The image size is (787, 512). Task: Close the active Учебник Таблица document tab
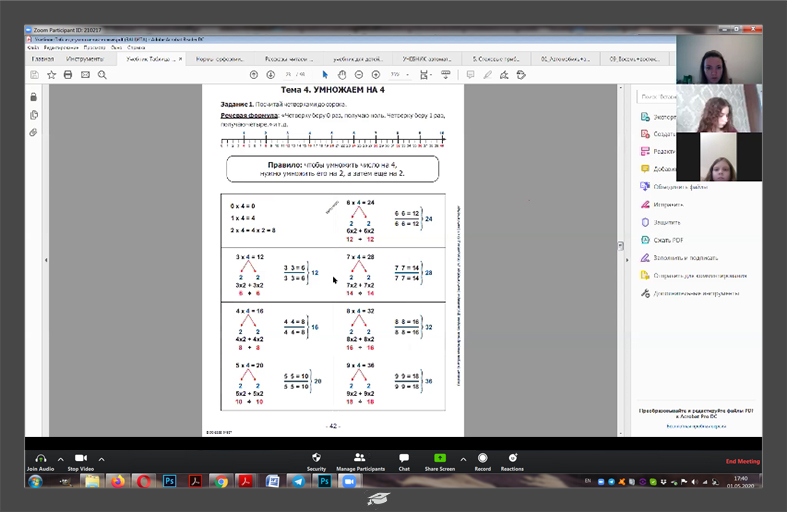tap(181, 59)
